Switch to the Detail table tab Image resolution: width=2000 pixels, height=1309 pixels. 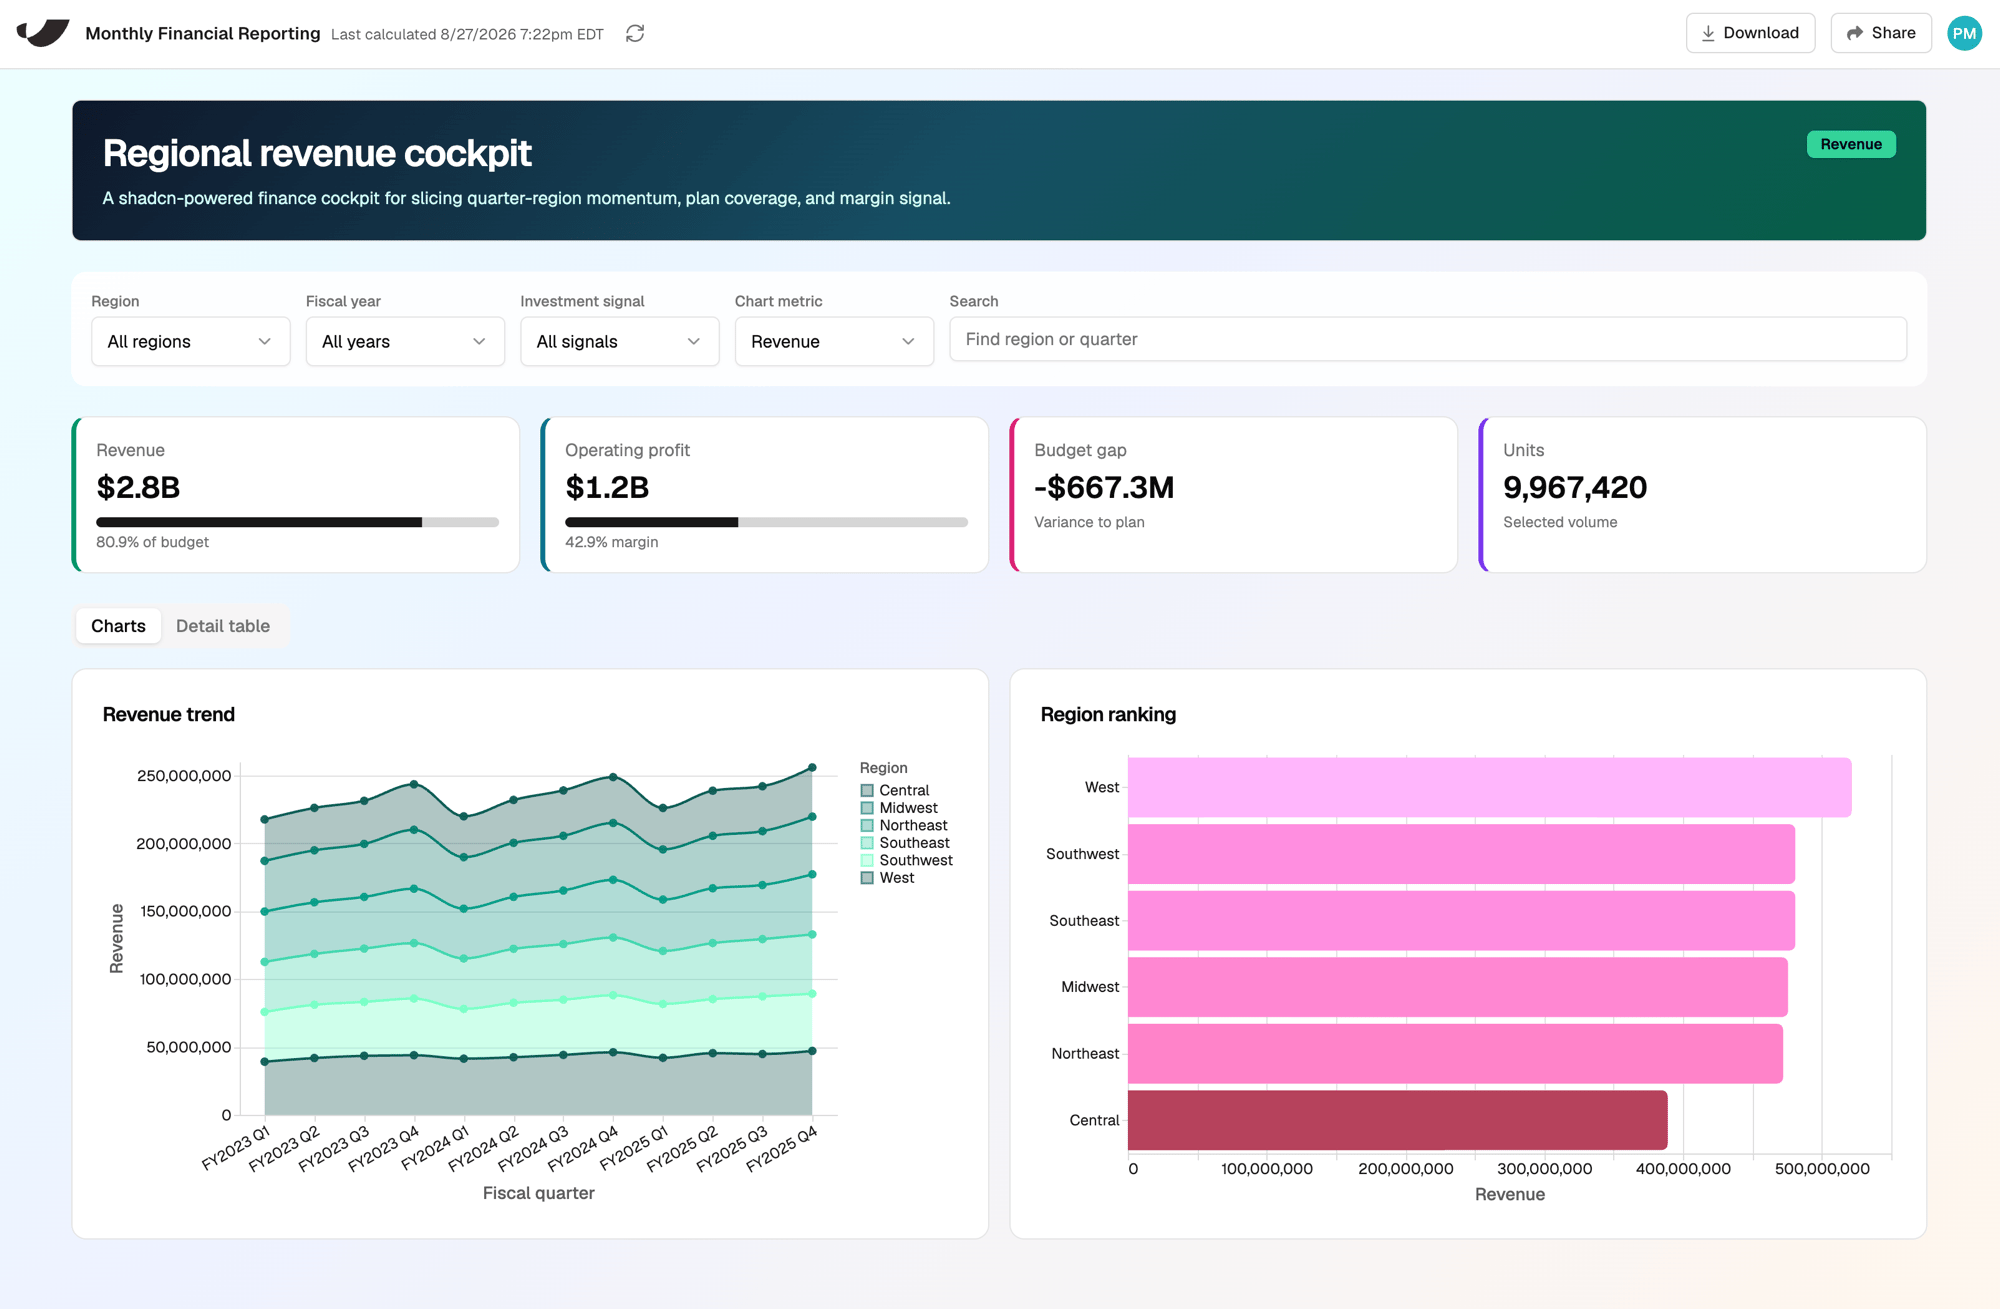[x=223, y=626]
